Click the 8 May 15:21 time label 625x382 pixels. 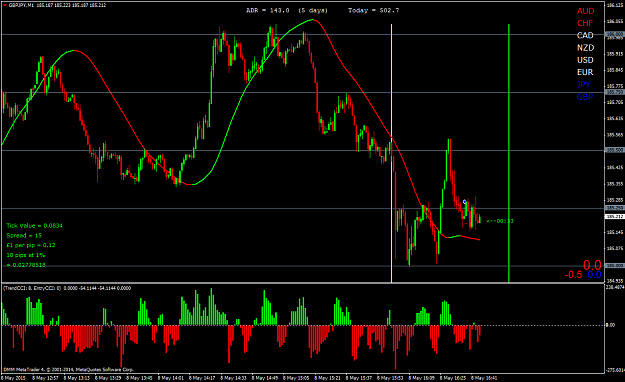pos(328,378)
